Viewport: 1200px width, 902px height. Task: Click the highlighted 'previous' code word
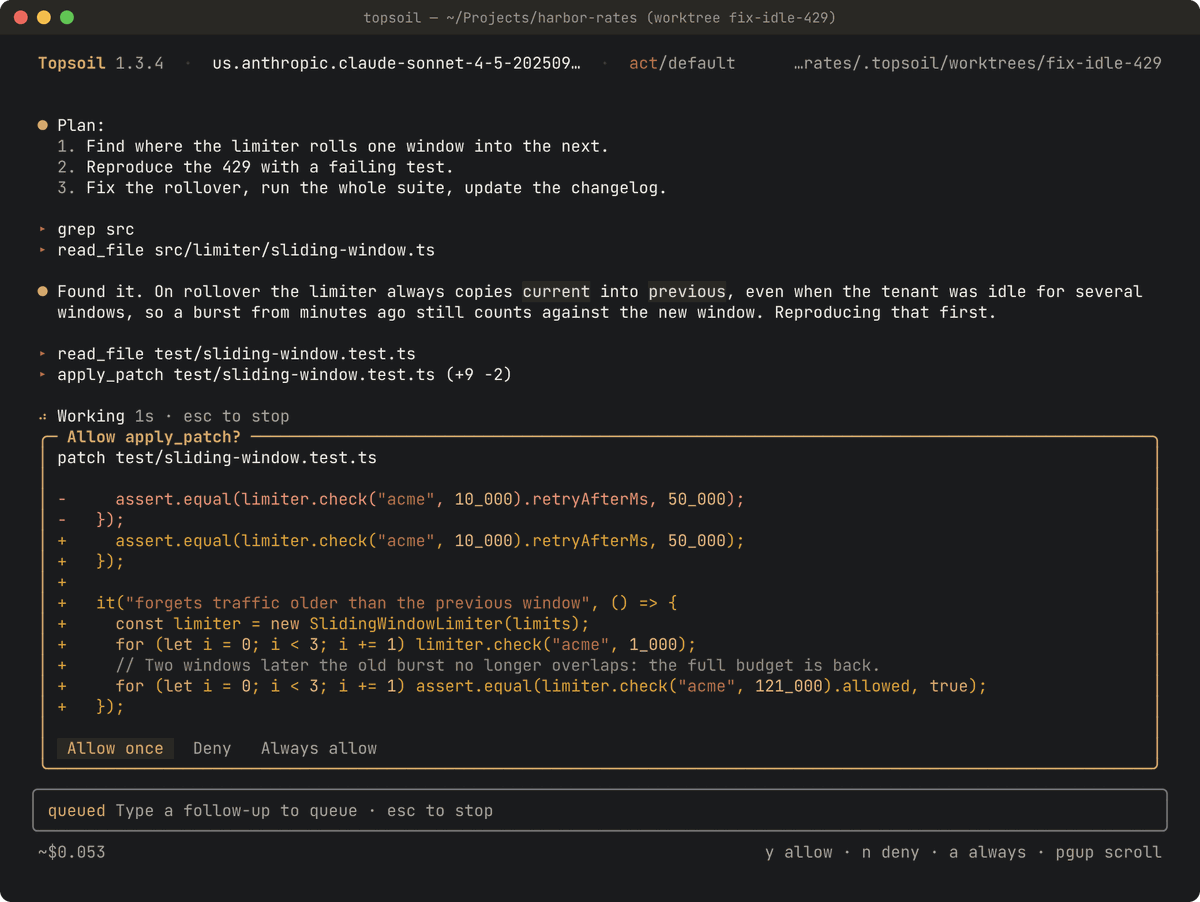pos(687,292)
